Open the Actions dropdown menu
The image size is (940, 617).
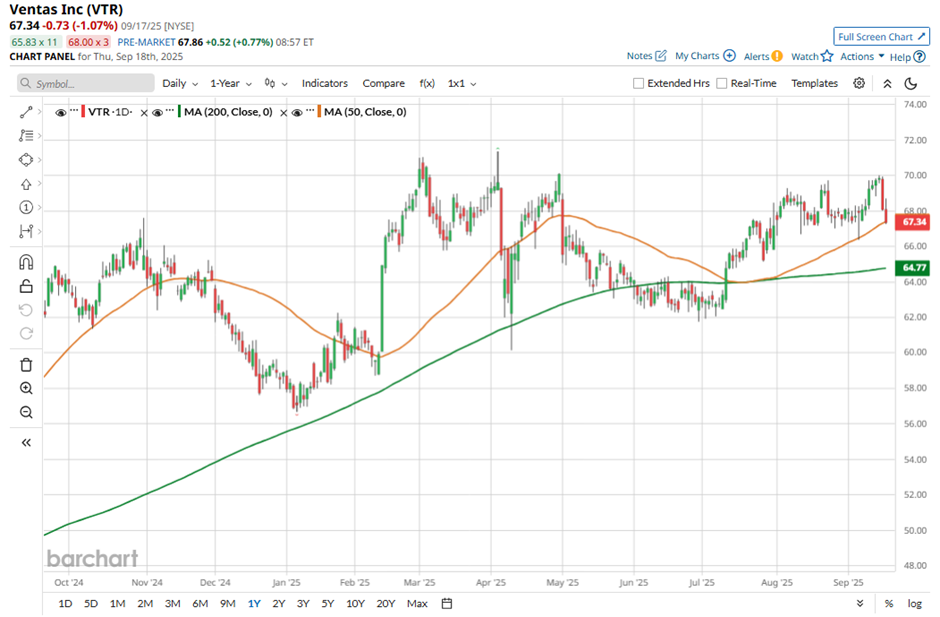[862, 56]
